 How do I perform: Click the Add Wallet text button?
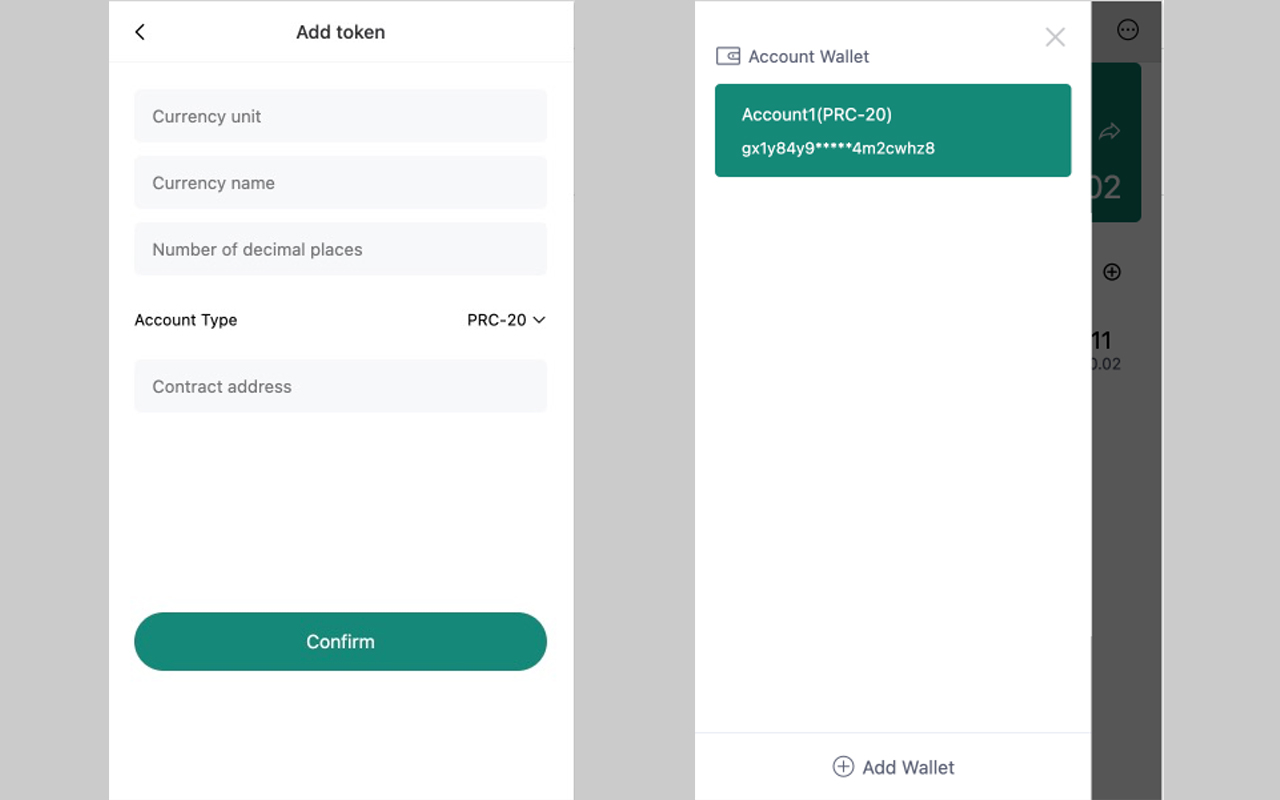[x=908, y=767]
